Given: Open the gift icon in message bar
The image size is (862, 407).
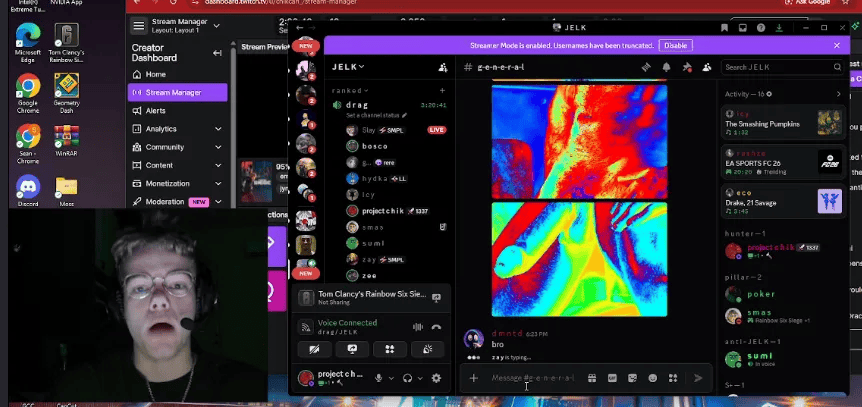Looking at the screenshot, I should pos(592,378).
